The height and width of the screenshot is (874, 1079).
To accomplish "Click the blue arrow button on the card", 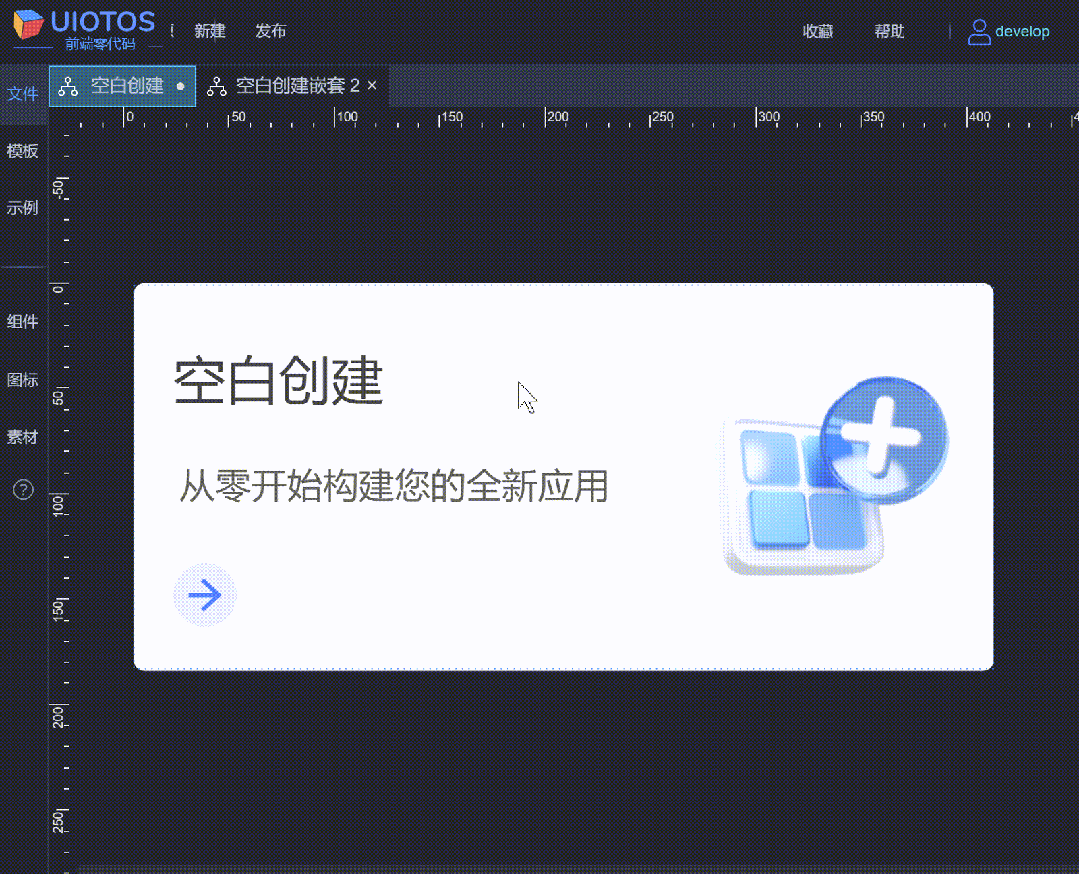I will [x=204, y=595].
